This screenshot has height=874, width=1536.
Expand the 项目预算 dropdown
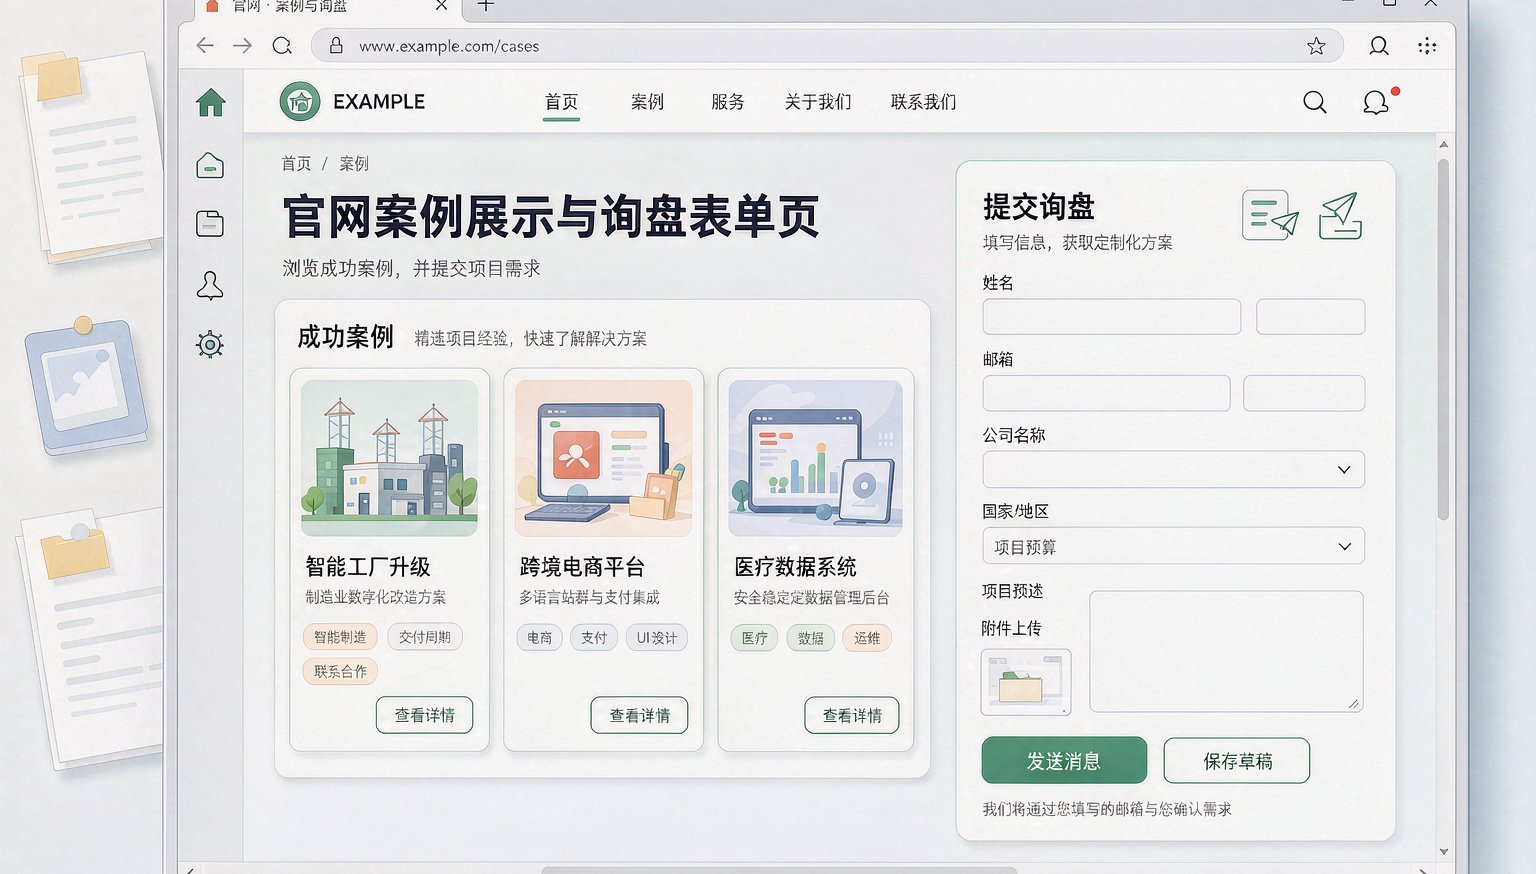pyautogui.click(x=1174, y=546)
